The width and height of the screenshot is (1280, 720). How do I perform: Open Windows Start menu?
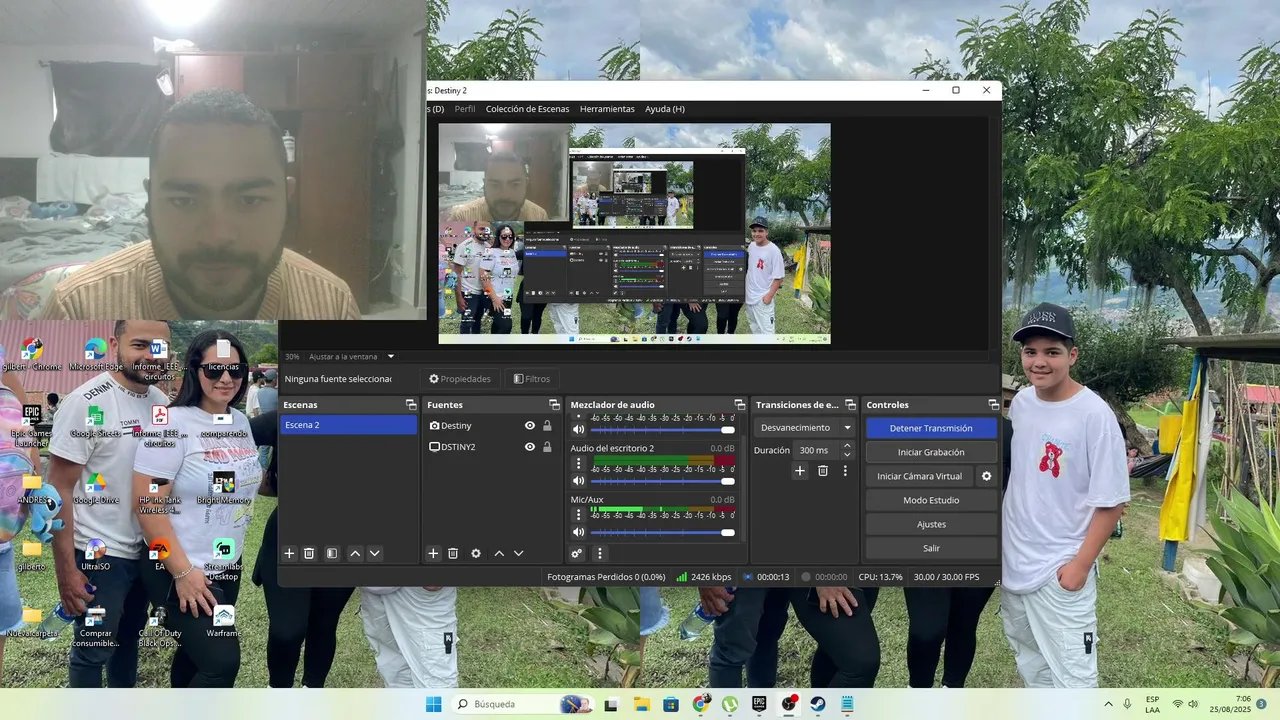click(433, 704)
